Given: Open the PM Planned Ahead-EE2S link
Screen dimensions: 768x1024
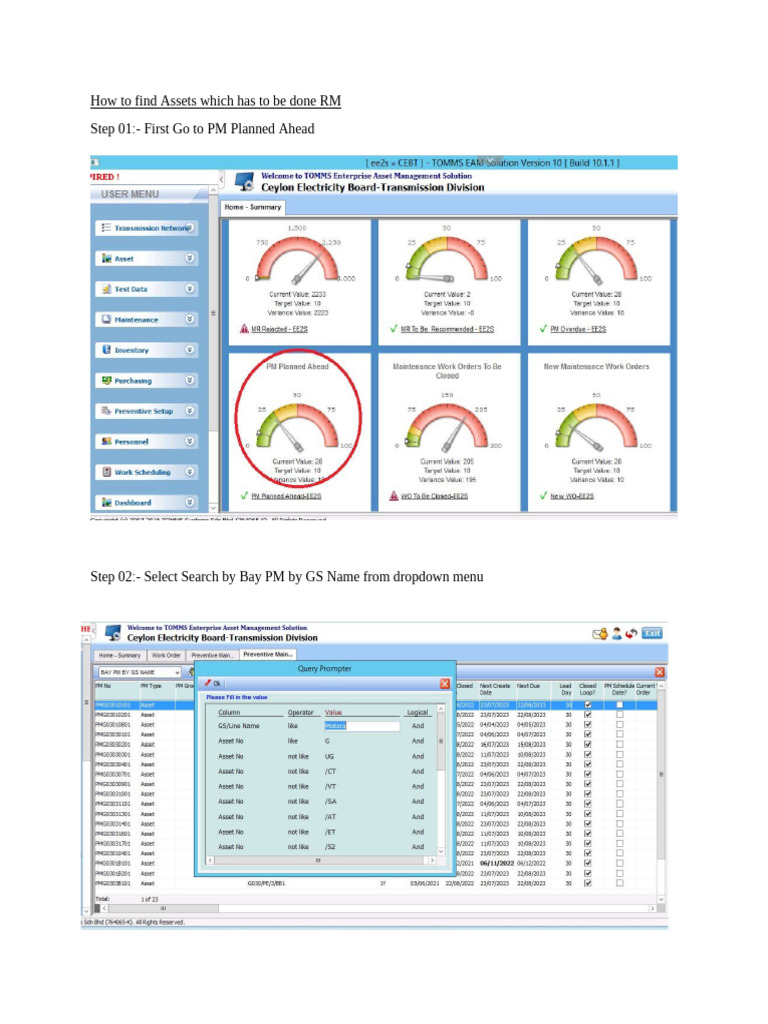Looking at the screenshot, I should pos(286,496).
